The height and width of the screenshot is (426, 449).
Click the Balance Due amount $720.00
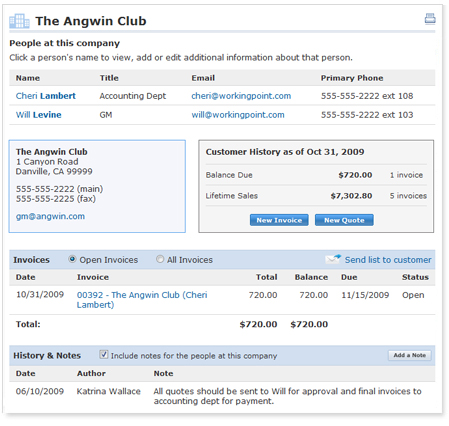pyautogui.click(x=355, y=175)
